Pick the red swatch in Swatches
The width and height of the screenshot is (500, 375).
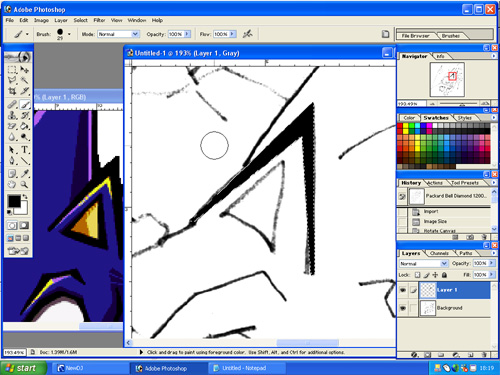click(x=400, y=126)
